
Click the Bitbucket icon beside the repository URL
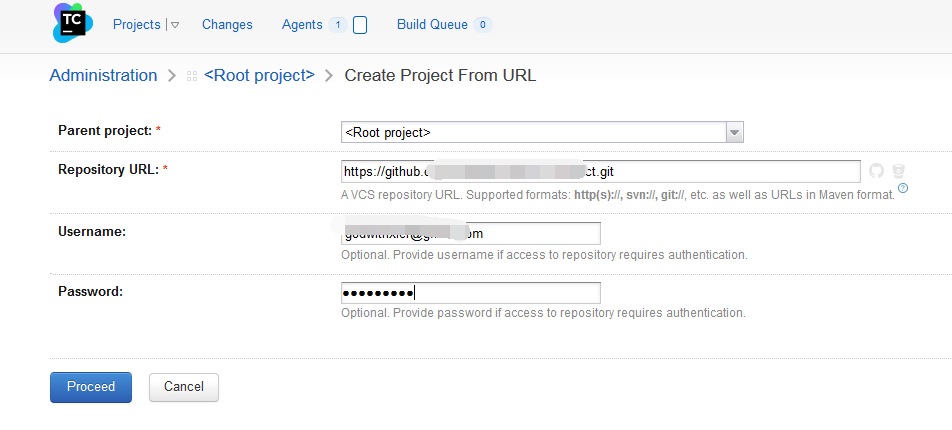pyautogui.click(x=899, y=171)
